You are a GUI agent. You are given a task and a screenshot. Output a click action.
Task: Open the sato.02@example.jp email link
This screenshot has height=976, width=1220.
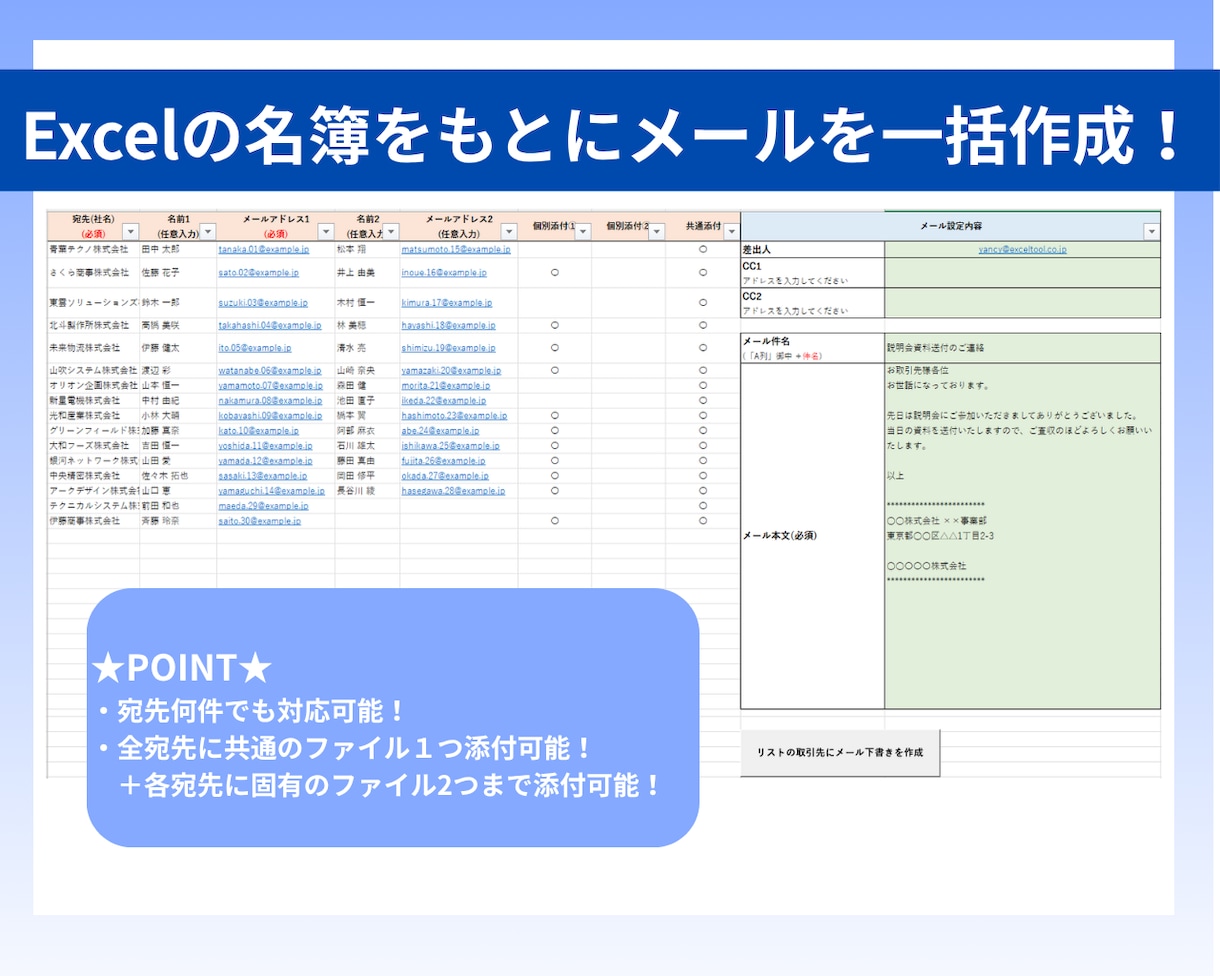click(x=259, y=272)
